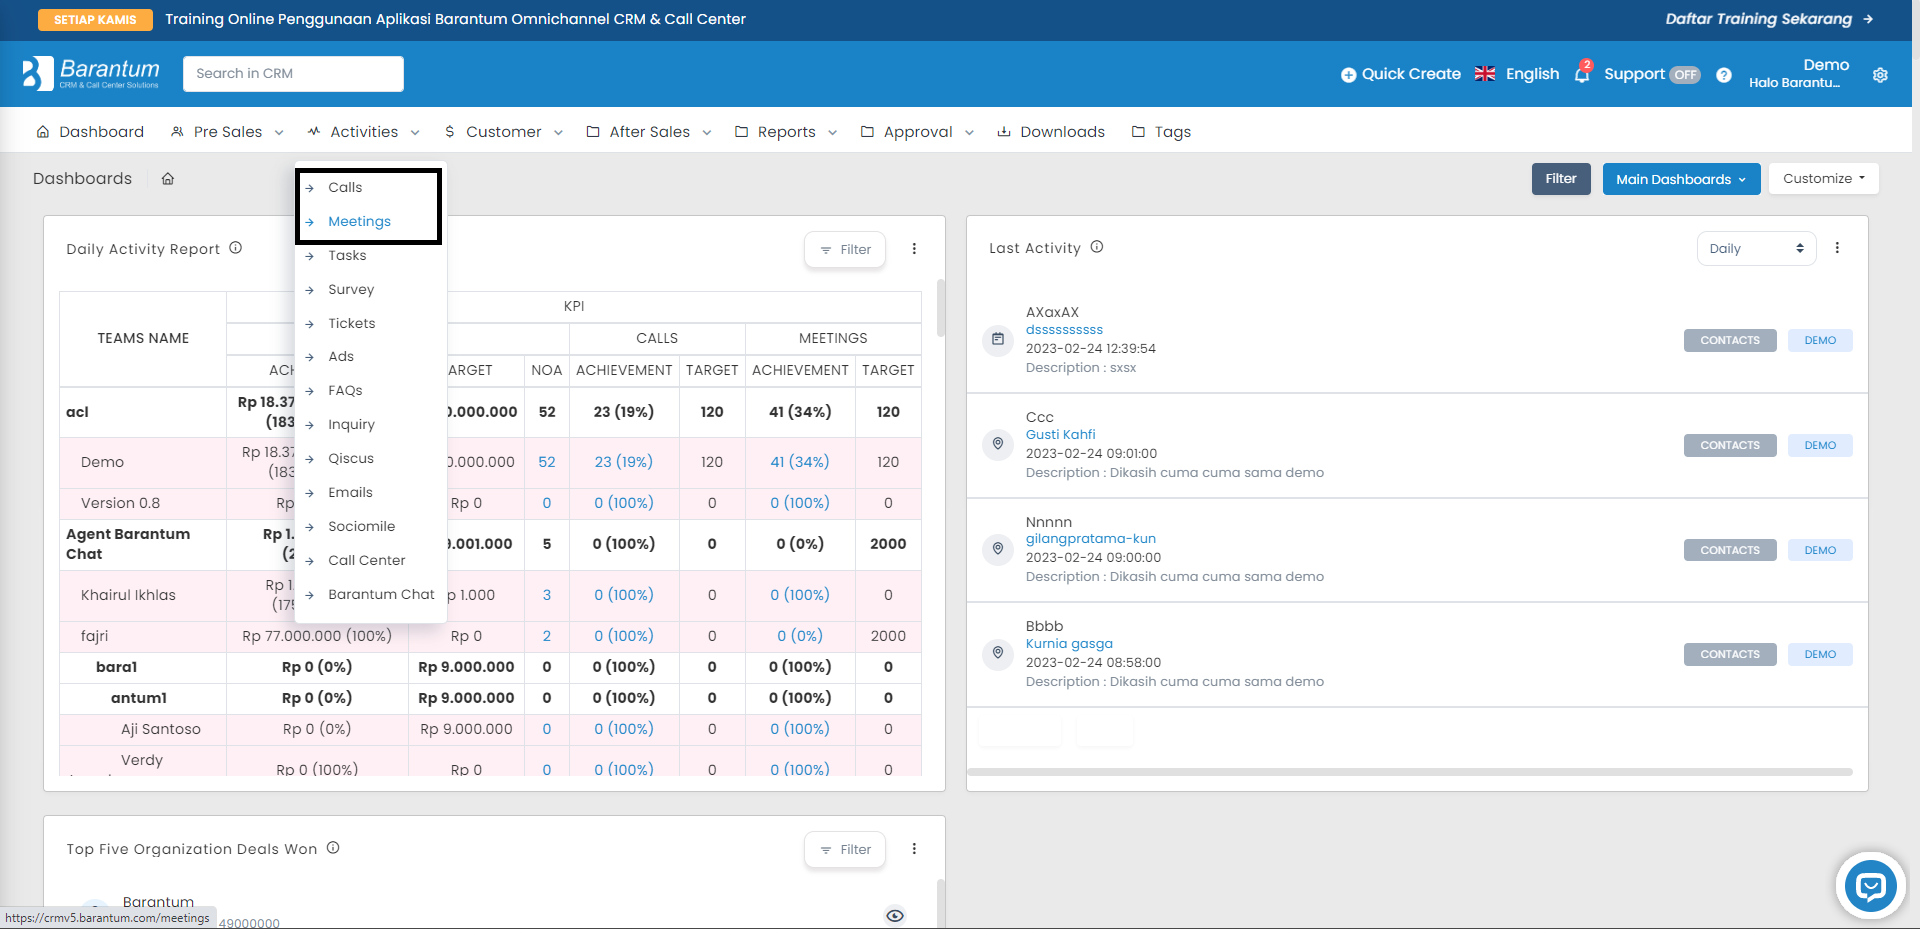Open the settings gear icon
Image resolution: width=1920 pixels, height=929 pixels.
pyautogui.click(x=1880, y=75)
